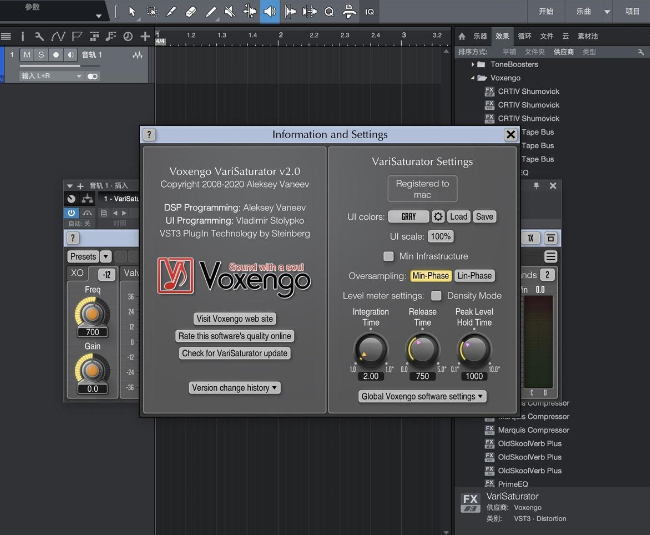Screen dimensions: 650x535
Task: Open the GRAY UI colors selector
Action: point(408,216)
